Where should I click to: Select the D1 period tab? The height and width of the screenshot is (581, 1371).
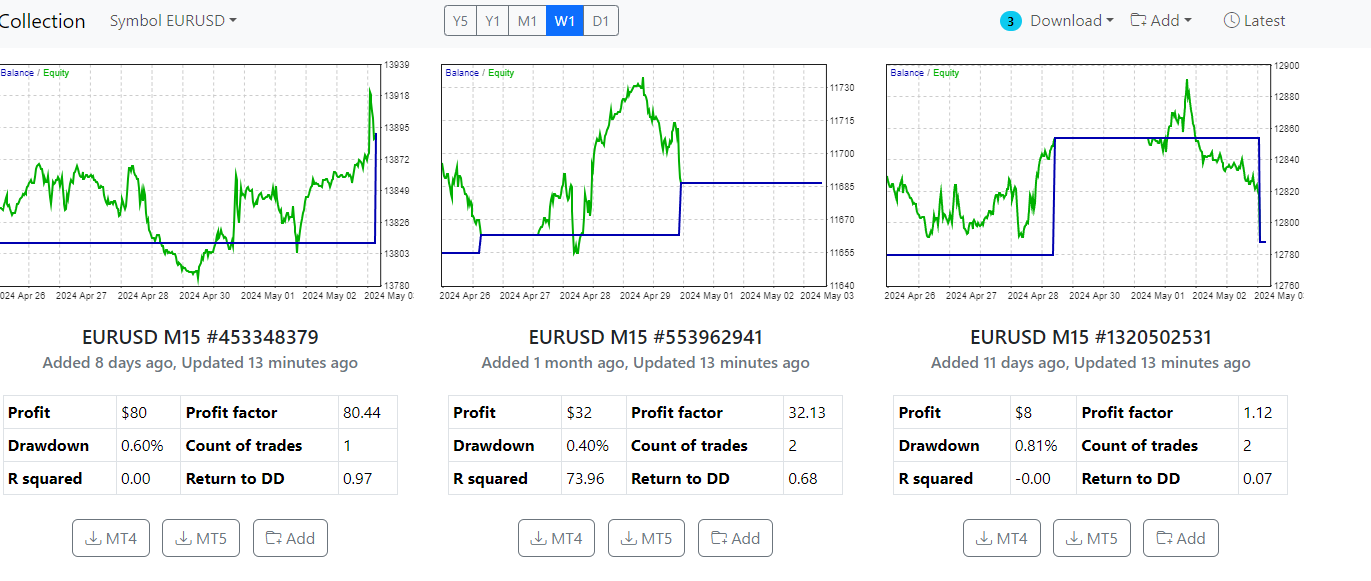(601, 21)
